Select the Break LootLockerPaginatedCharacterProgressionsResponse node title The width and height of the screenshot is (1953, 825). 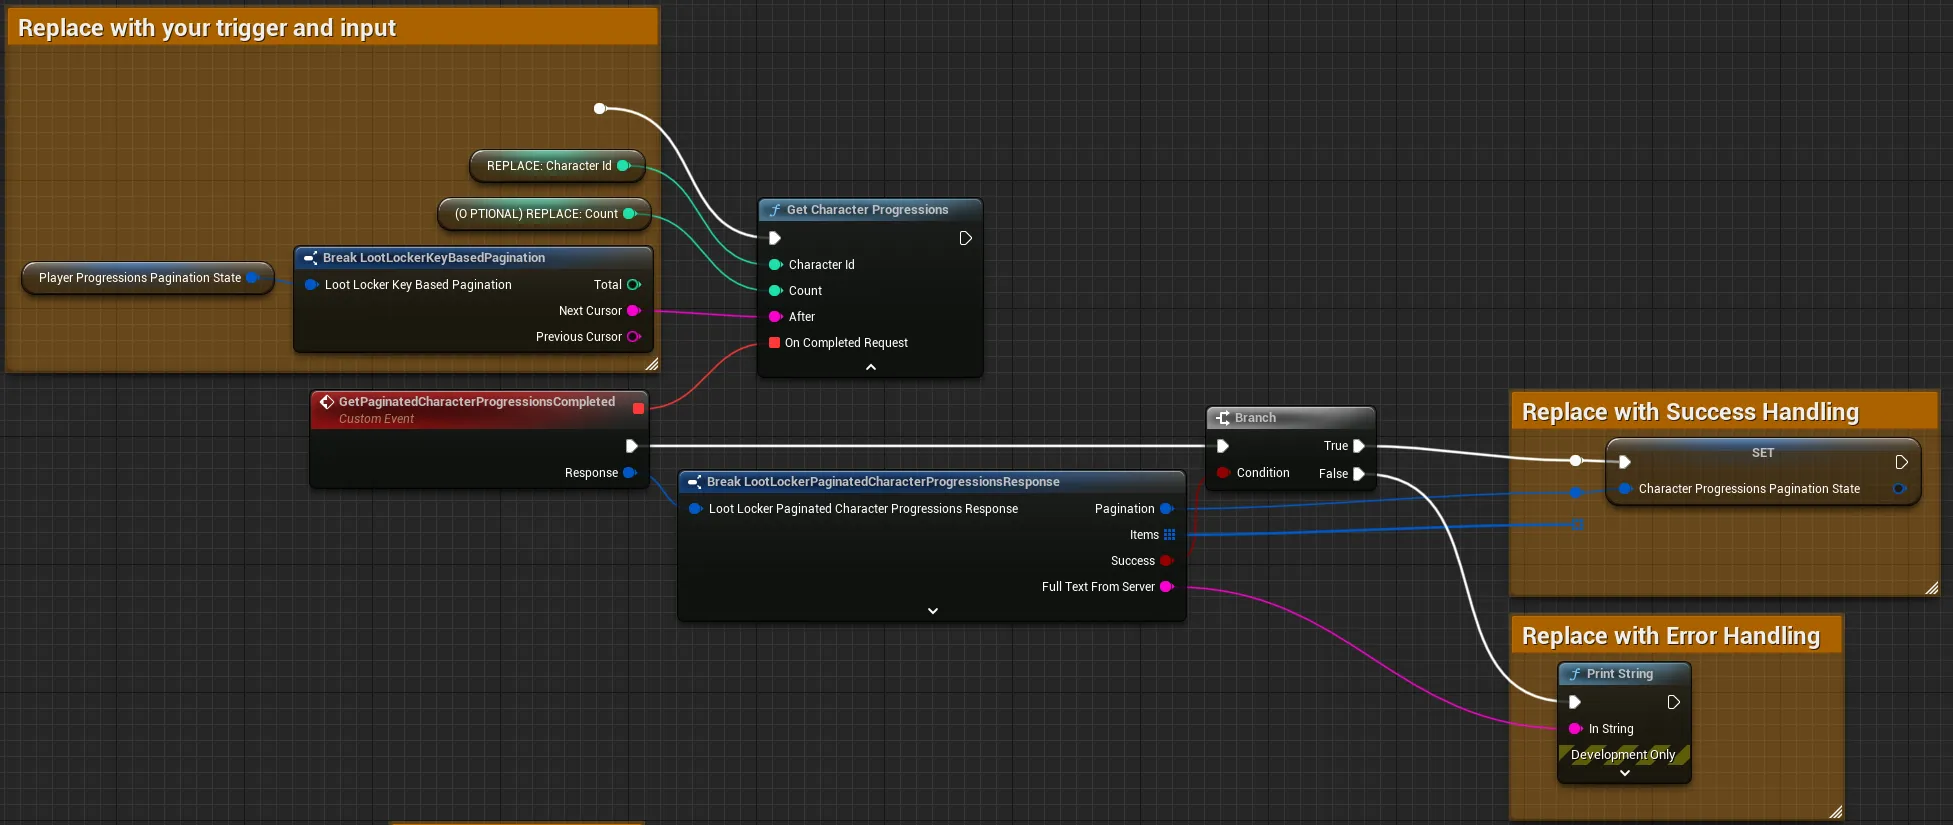[x=883, y=482]
